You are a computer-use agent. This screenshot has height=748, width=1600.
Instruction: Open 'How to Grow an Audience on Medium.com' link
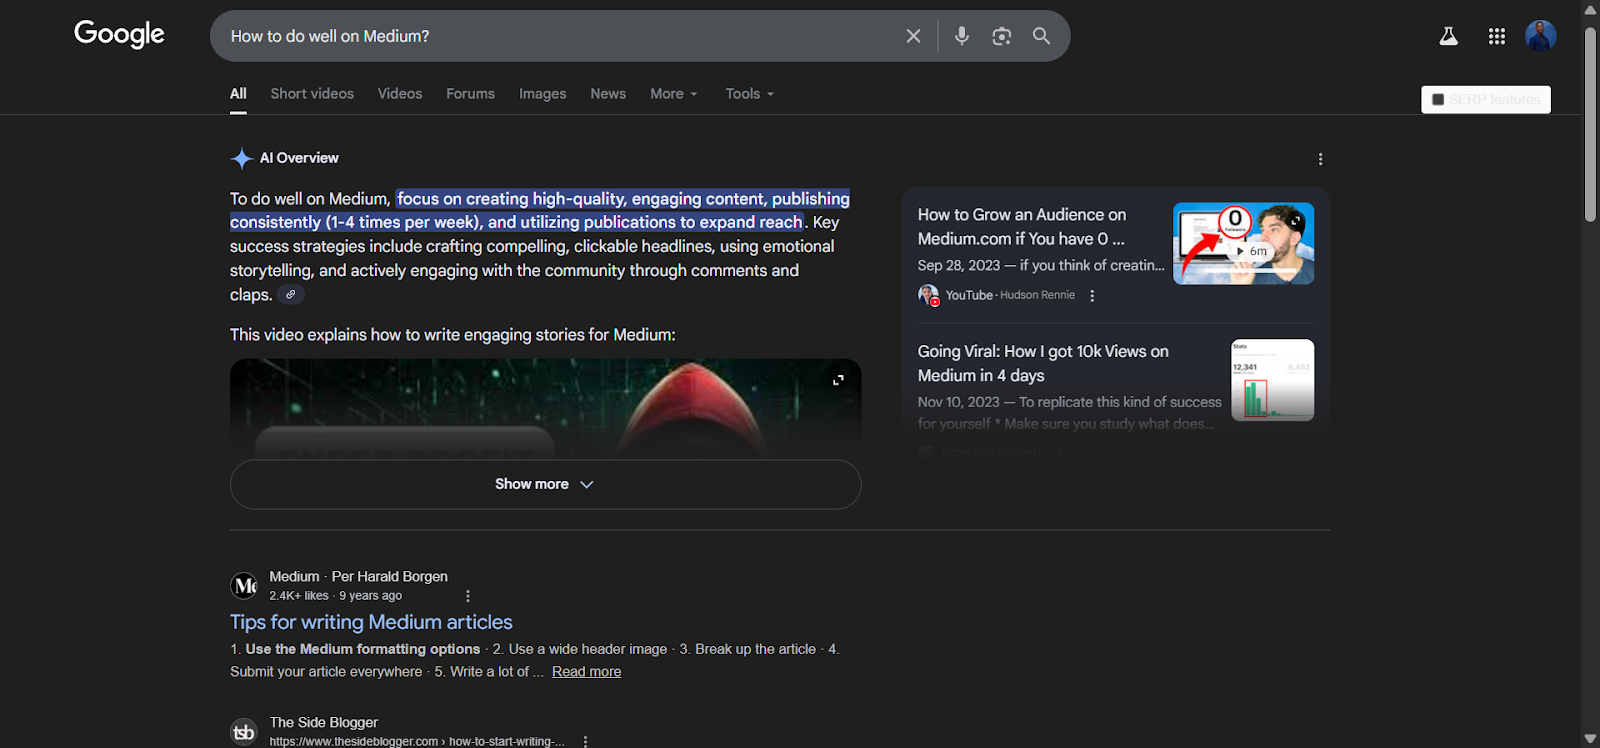tap(1022, 227)
